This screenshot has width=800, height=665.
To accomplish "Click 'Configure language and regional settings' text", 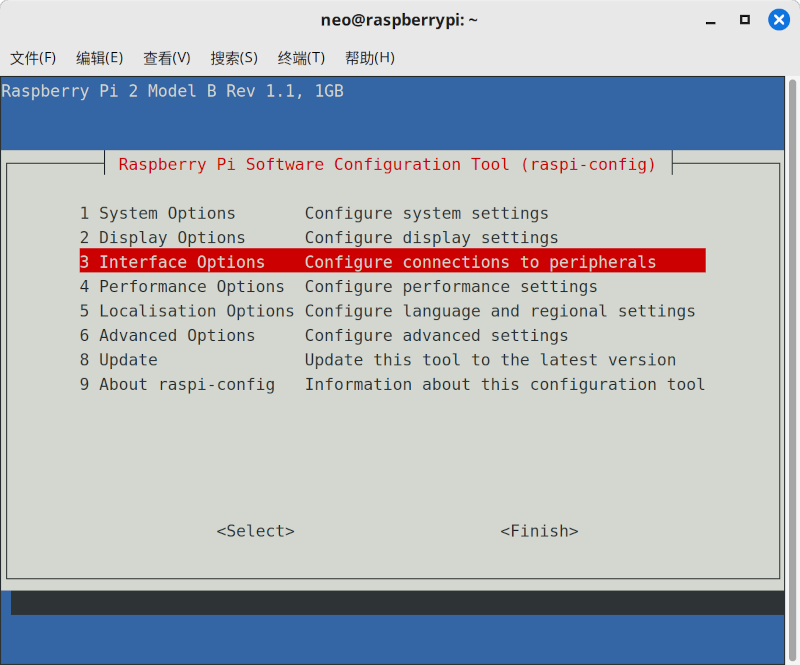I will pyautogui.click(x=500, y=311).
